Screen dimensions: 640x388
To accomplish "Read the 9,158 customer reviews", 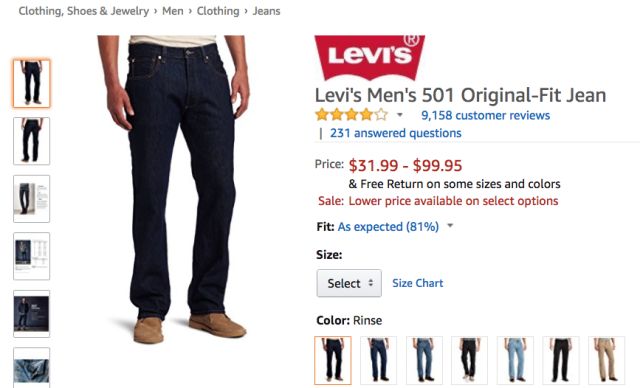I will click(485, 115).
